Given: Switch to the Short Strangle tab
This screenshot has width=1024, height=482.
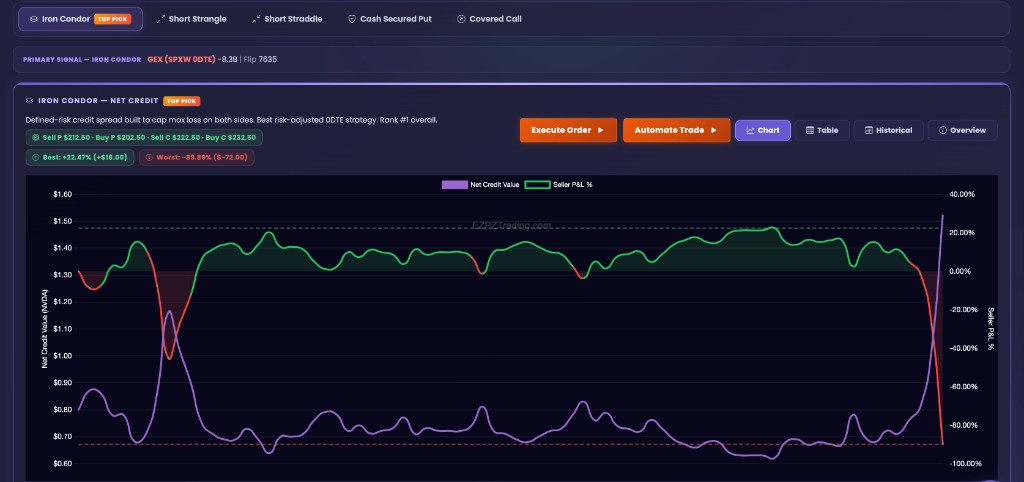Looking at the screenshot, I should tap(191, 19).
